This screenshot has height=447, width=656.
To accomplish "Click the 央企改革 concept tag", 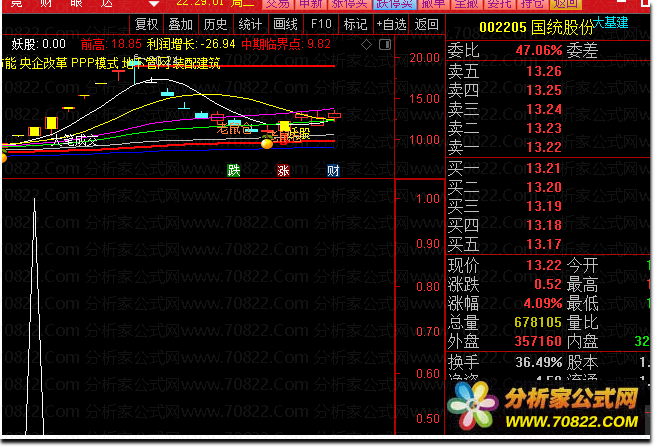I will [44, 63].
